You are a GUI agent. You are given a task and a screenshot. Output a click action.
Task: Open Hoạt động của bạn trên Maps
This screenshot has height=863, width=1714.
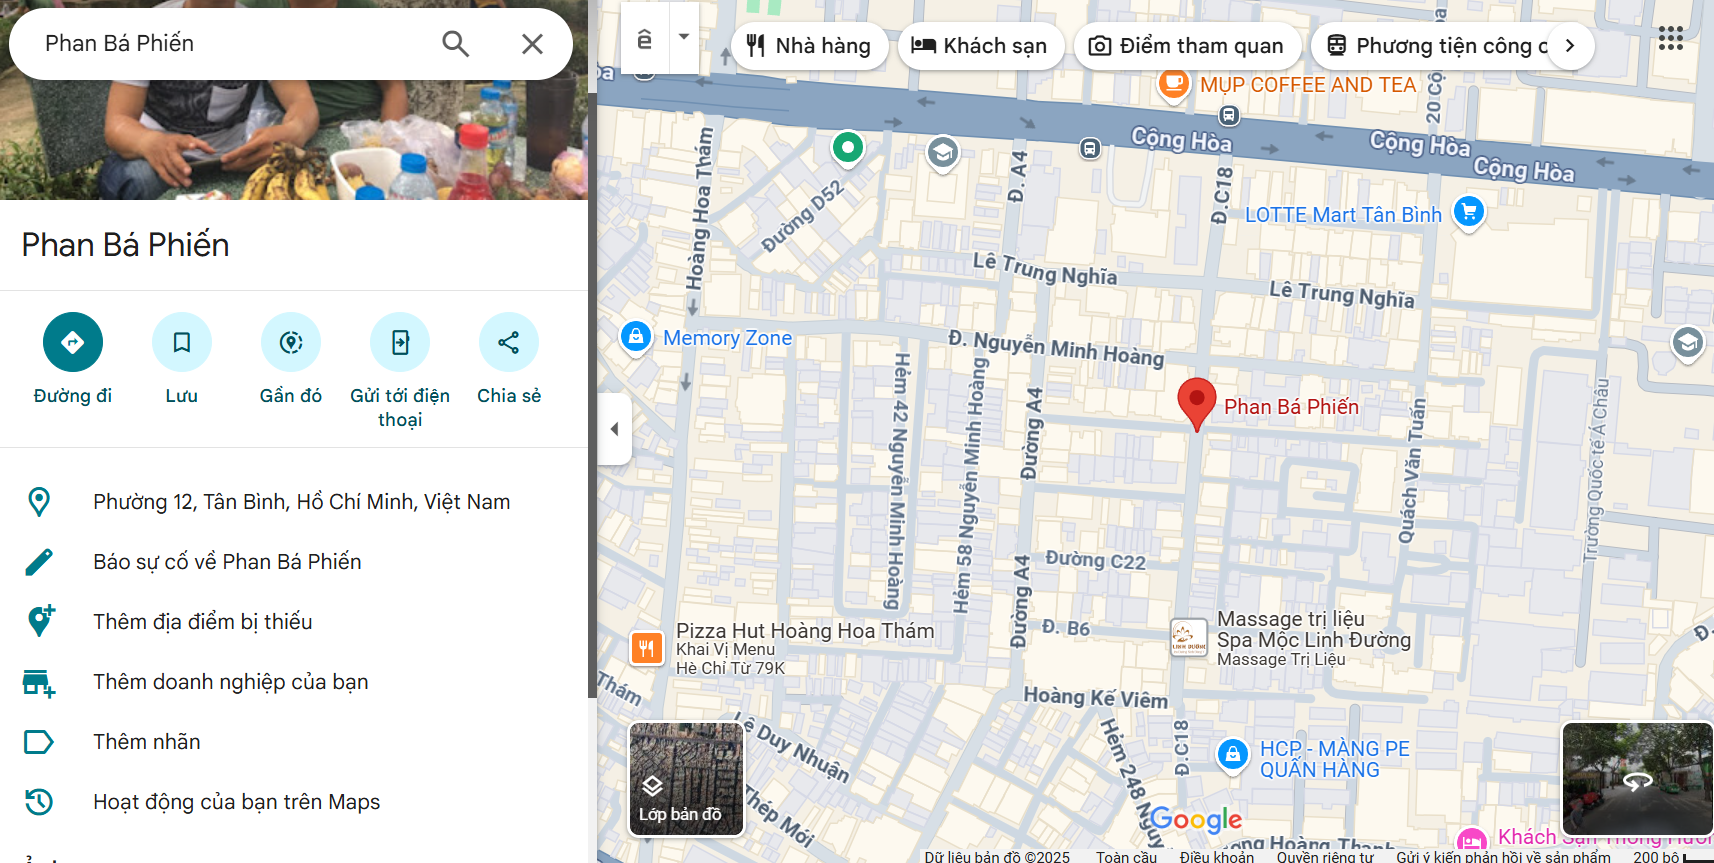[x=294, y=802]
